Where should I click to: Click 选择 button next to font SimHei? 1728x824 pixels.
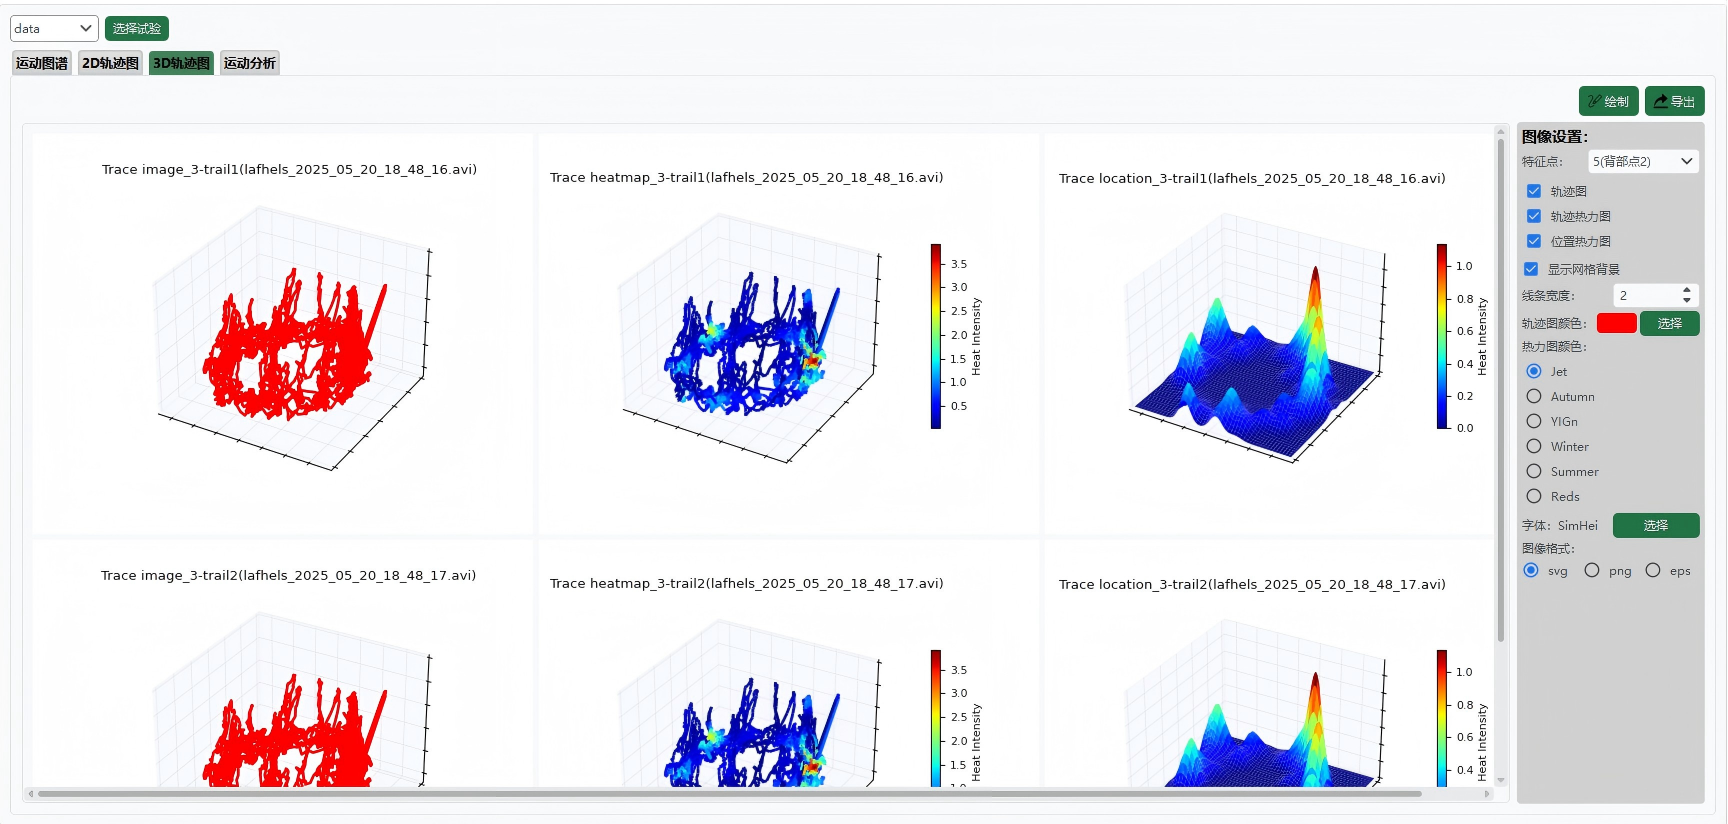1656,525
